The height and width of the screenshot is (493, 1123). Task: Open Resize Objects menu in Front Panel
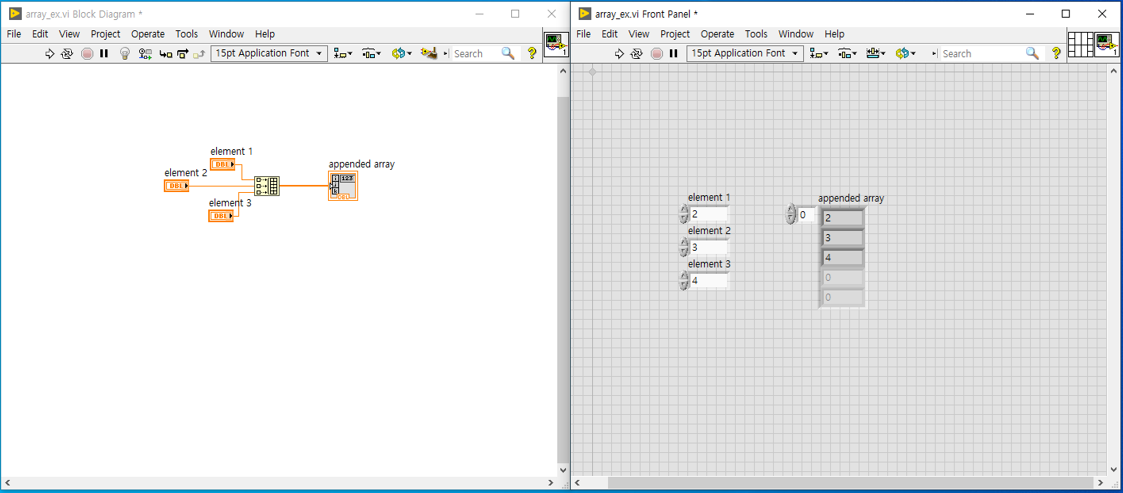875,53
